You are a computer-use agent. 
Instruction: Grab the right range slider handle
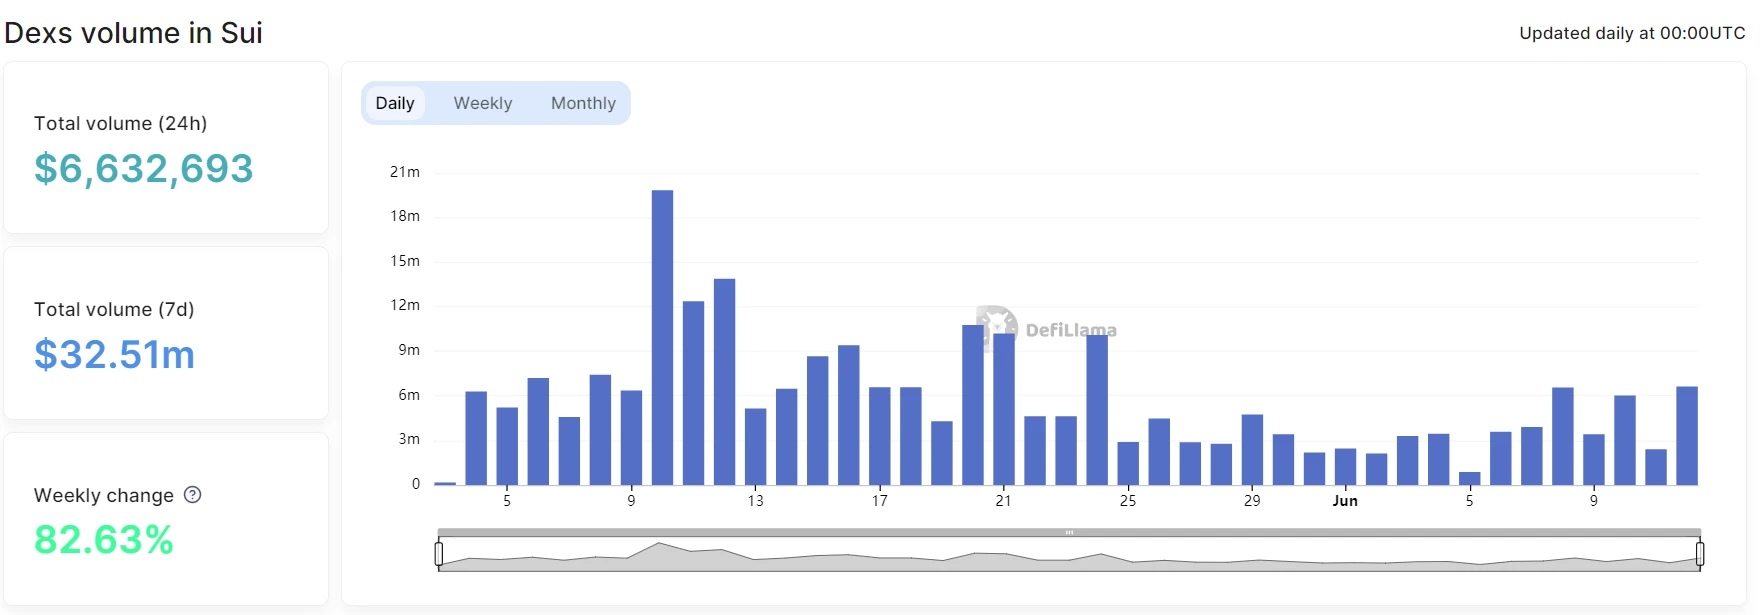(1699, 553)
